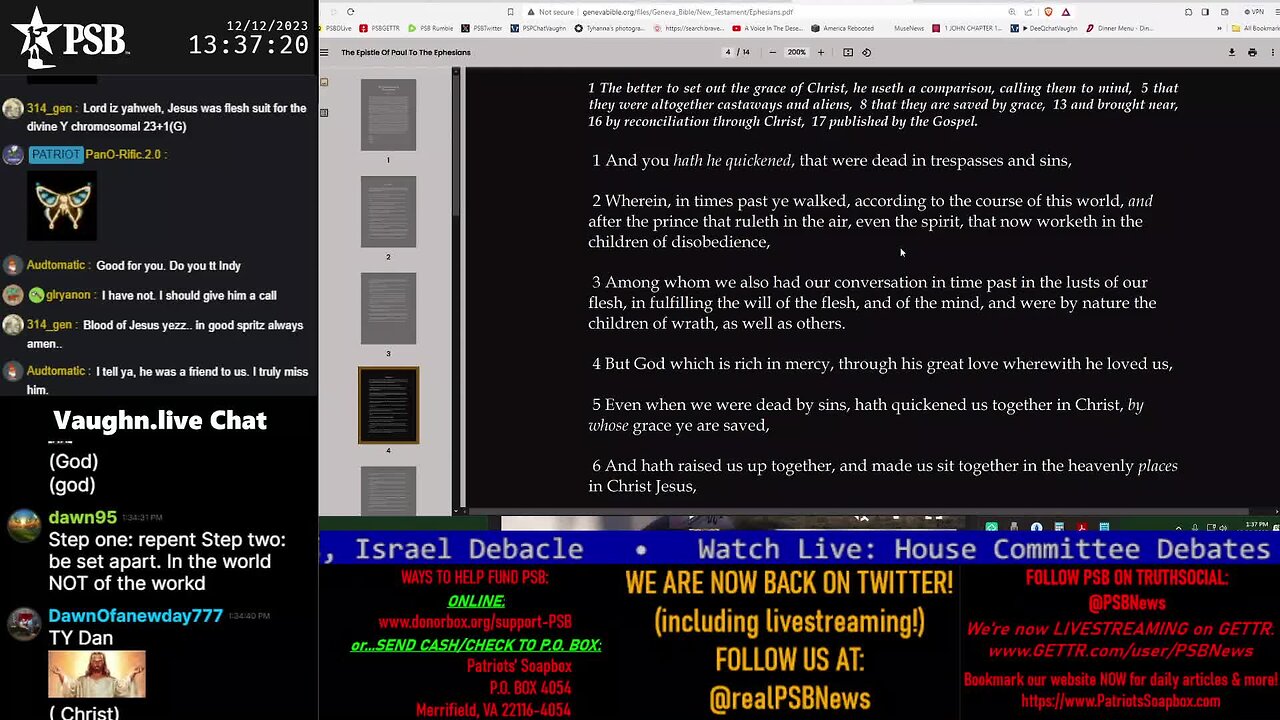Open the VPN button in the browser toolbar
Viewport: 1280px width, 720px height.
pos(1254,12)
